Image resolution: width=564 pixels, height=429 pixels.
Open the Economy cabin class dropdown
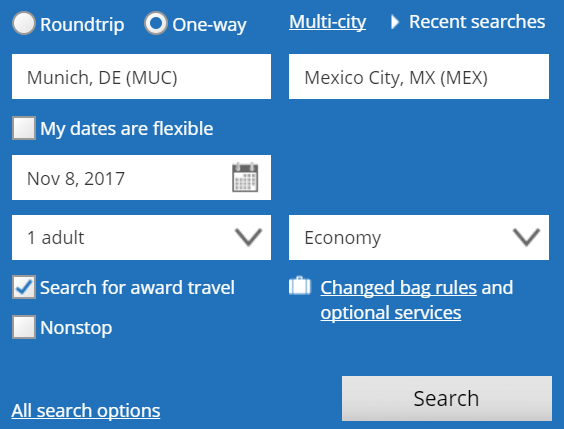pyautogui.click(x=419, y=237)
